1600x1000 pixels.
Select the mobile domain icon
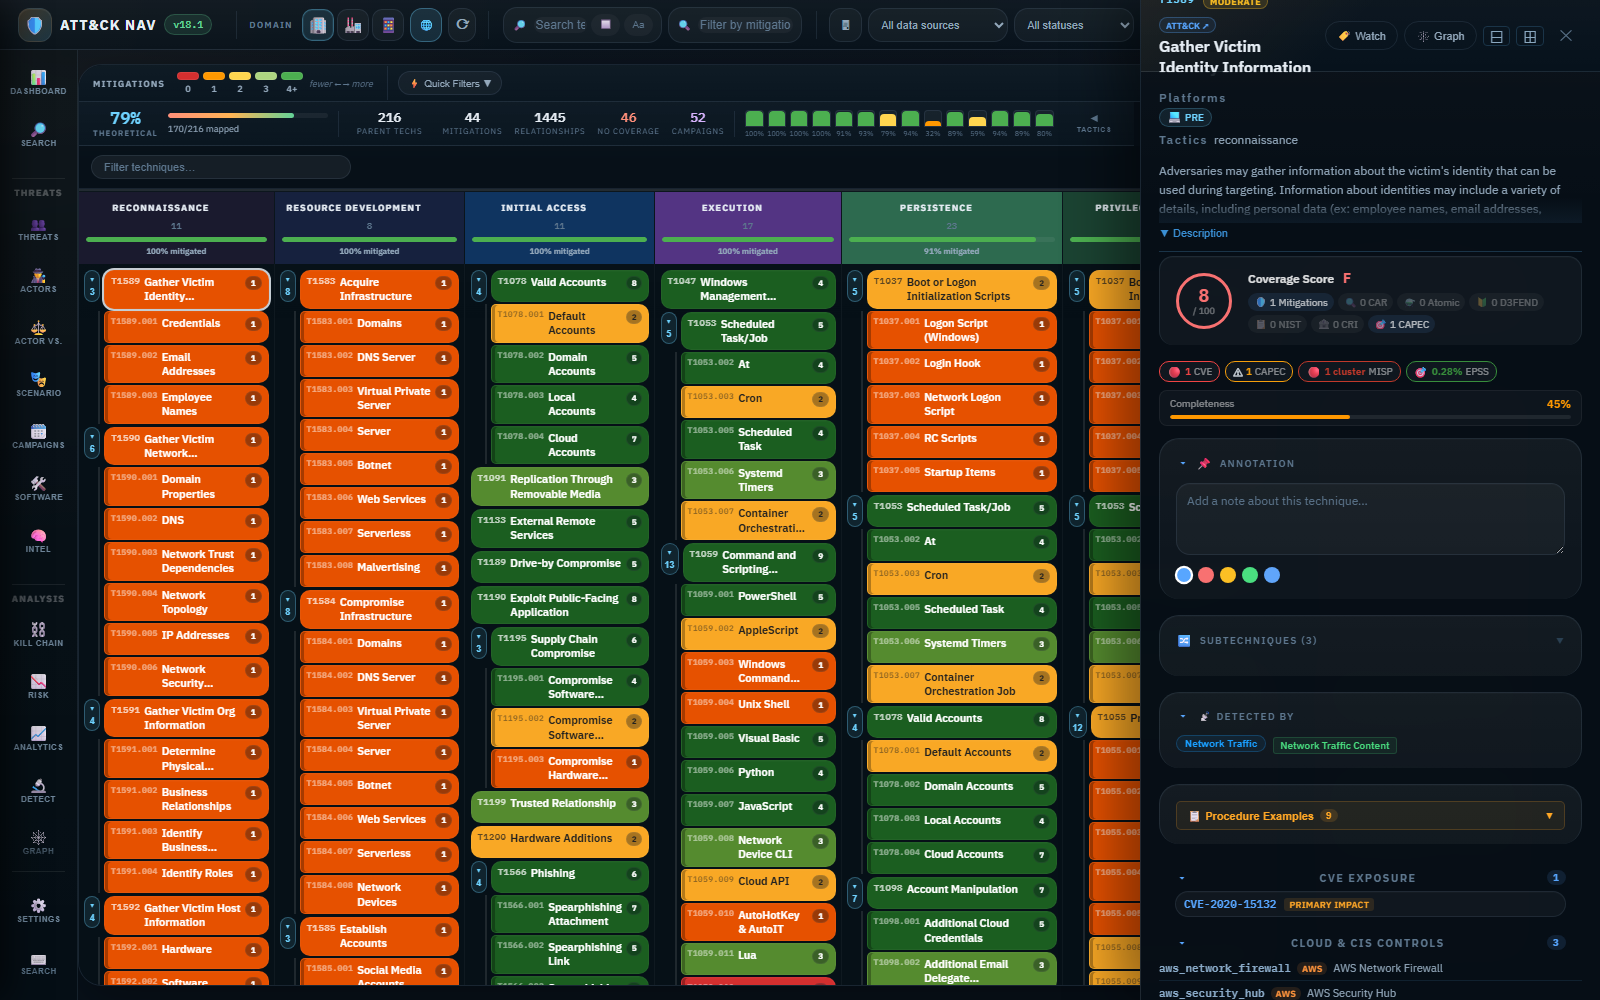pos(389,25)
